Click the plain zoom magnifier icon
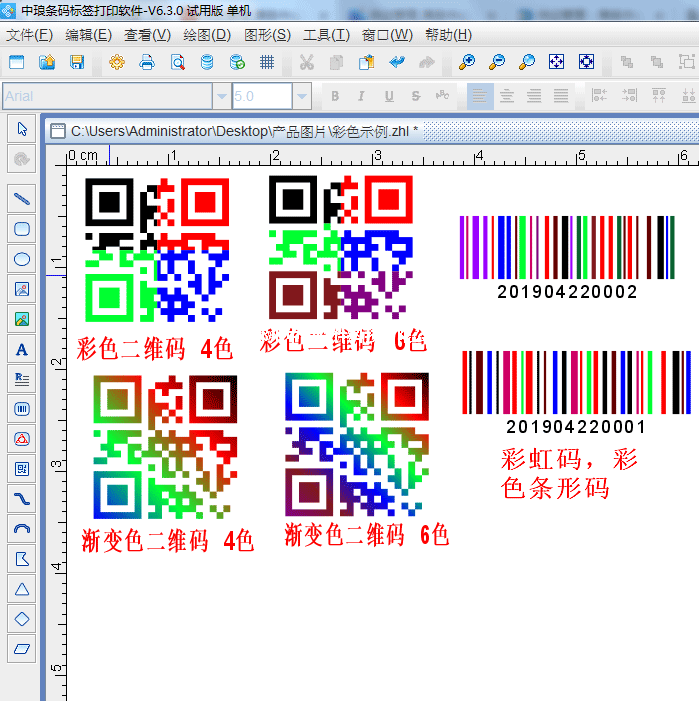The width and height of the screenshot is (699, 701). 527,62
